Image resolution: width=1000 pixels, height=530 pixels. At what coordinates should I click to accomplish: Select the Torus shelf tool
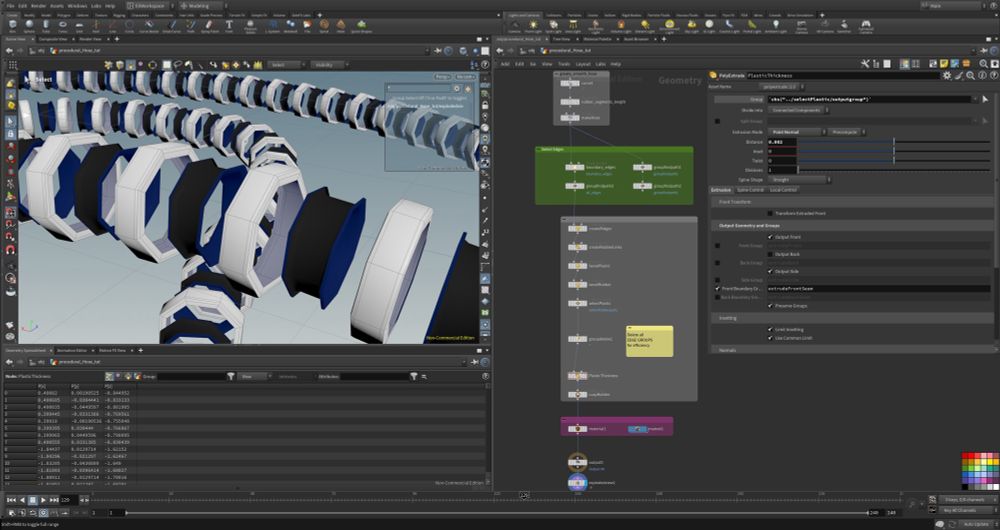click(62, 26)
